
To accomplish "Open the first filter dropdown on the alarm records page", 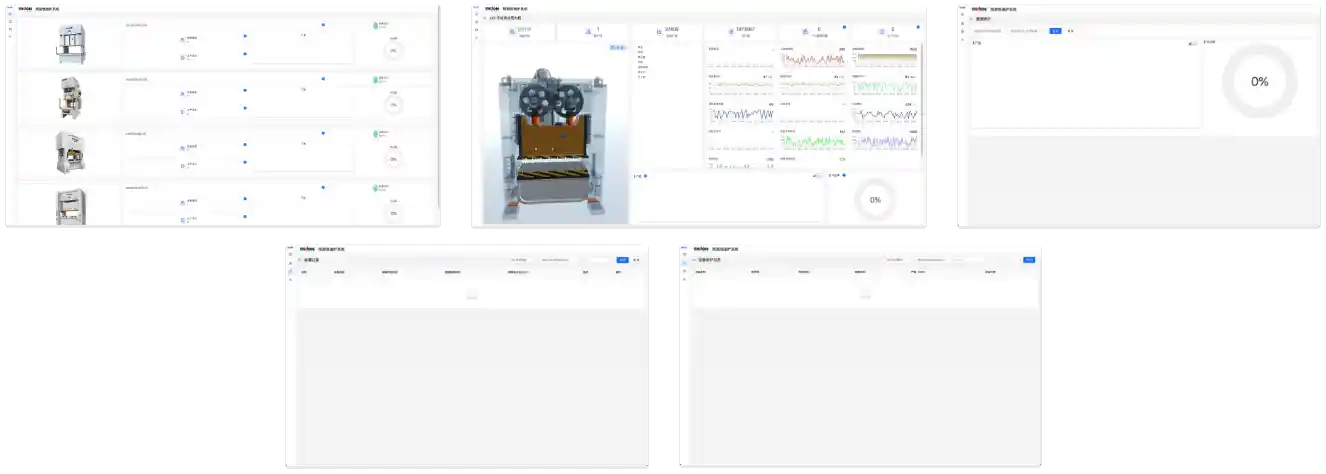I will (x=522, y=260).
